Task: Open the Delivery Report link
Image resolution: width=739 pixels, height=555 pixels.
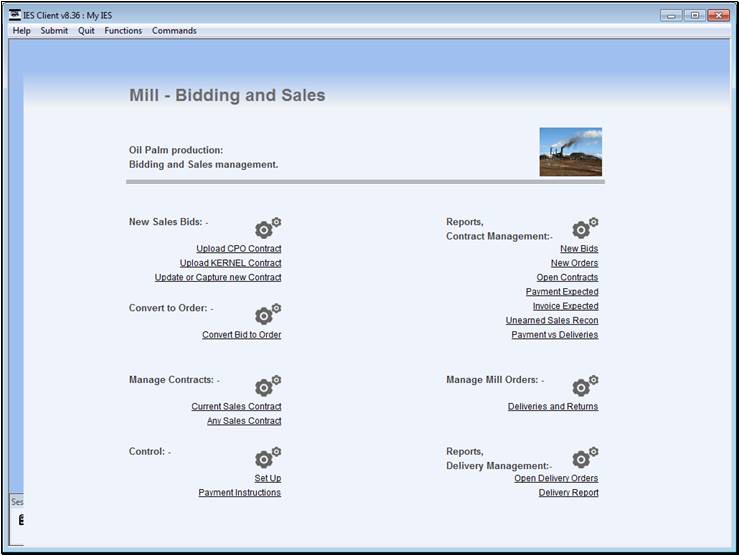Action: point(568,492)
